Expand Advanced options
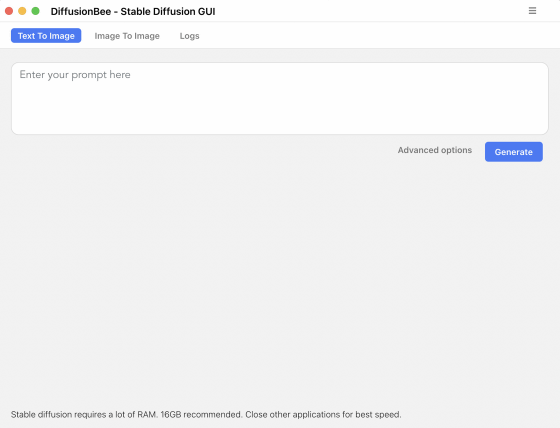 coord(435,150)
